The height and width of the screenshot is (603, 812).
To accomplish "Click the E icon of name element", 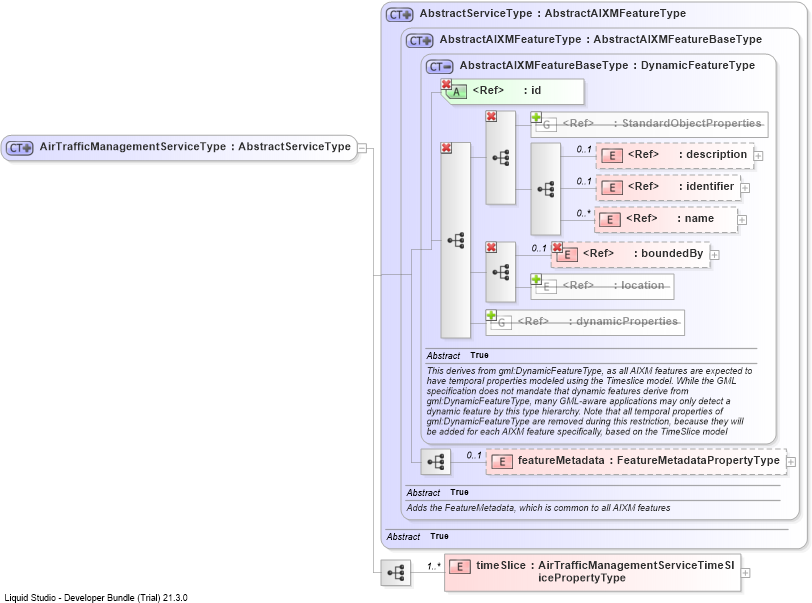I will click(x=610, y=220).
